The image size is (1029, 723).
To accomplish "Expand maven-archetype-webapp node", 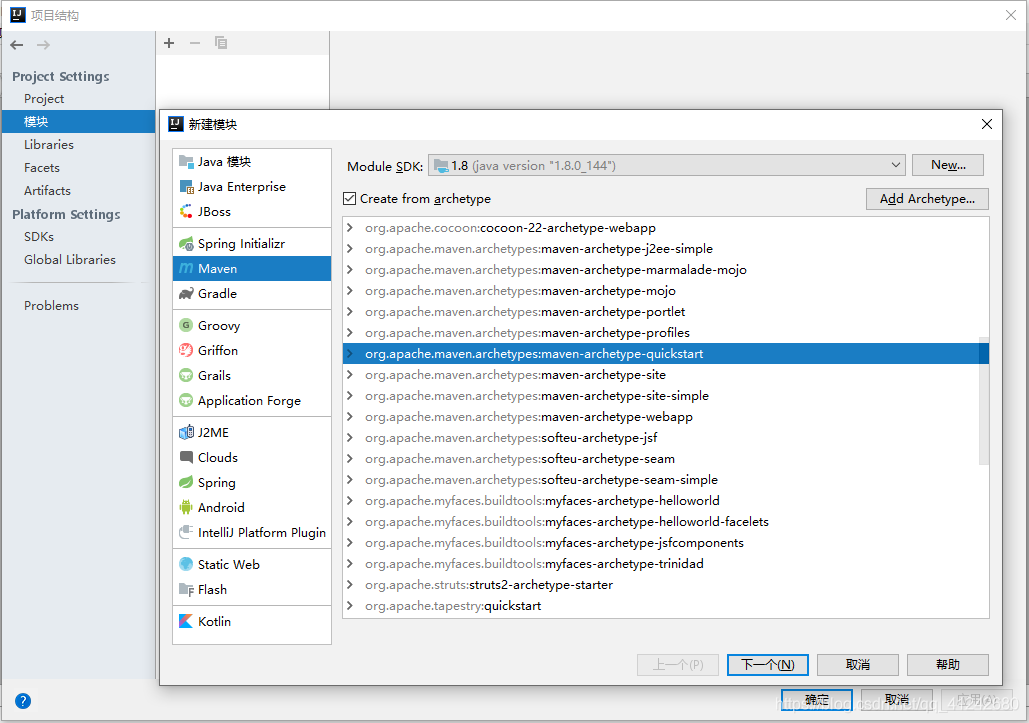I will click(350, 417).
